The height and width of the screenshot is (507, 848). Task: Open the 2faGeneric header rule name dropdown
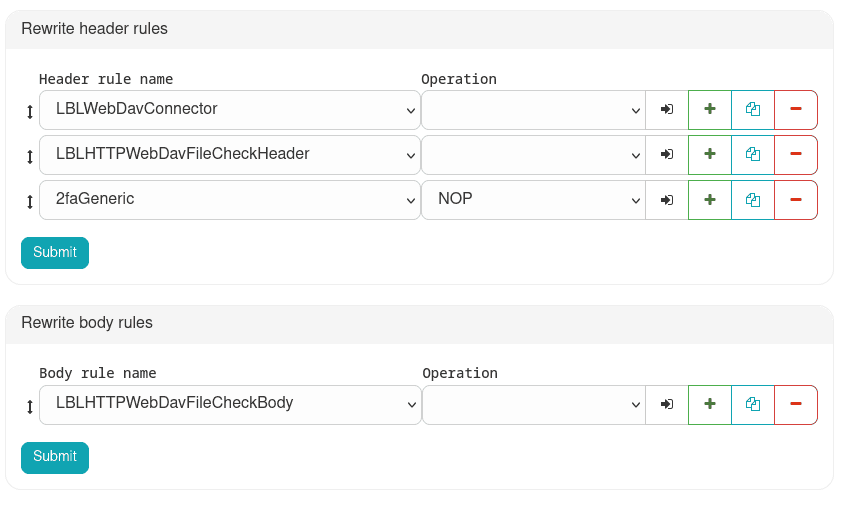(x=229, y=200)
